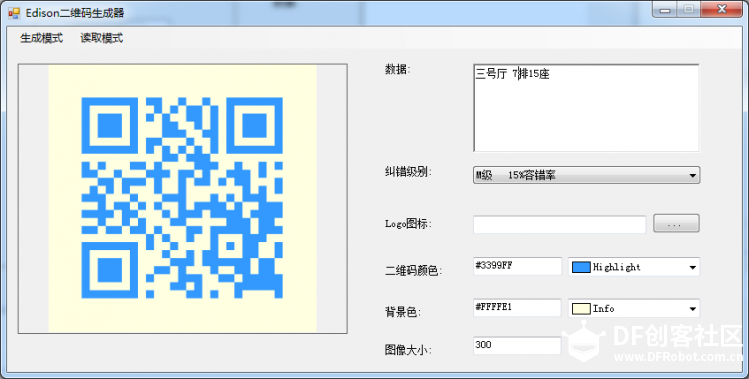Viewport: 749px width, 379px height.
Task: Click the pale yellow Info swatch
Action: point(581,309)
